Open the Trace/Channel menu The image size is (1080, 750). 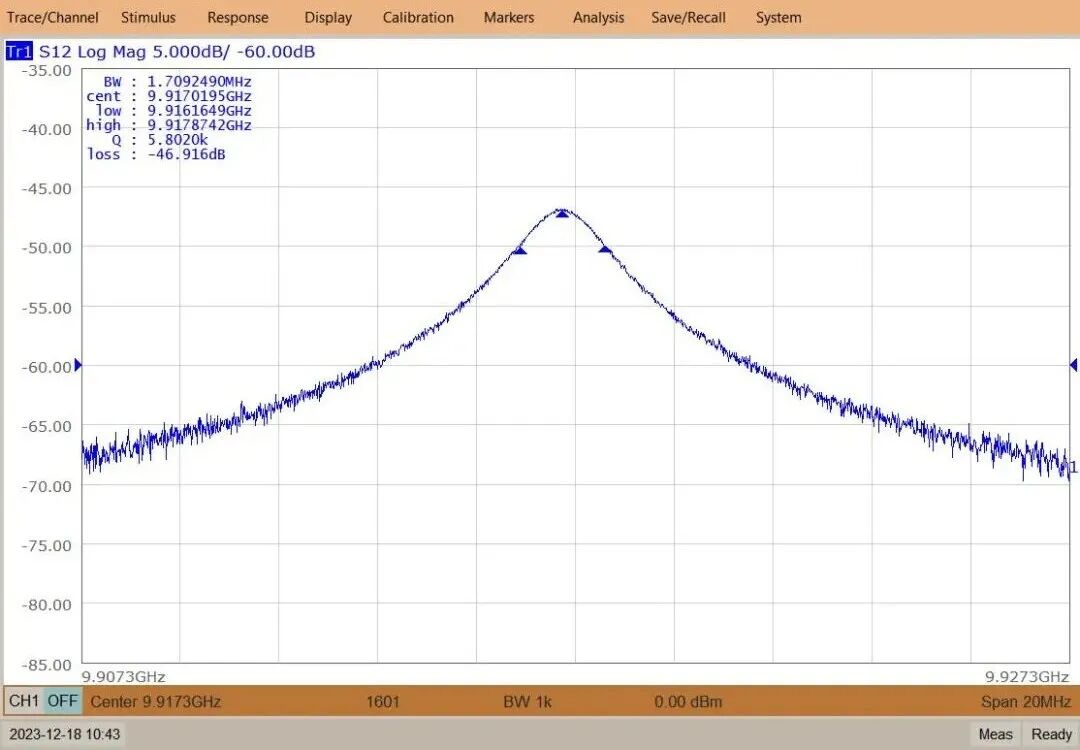click(x=52, y=17)
